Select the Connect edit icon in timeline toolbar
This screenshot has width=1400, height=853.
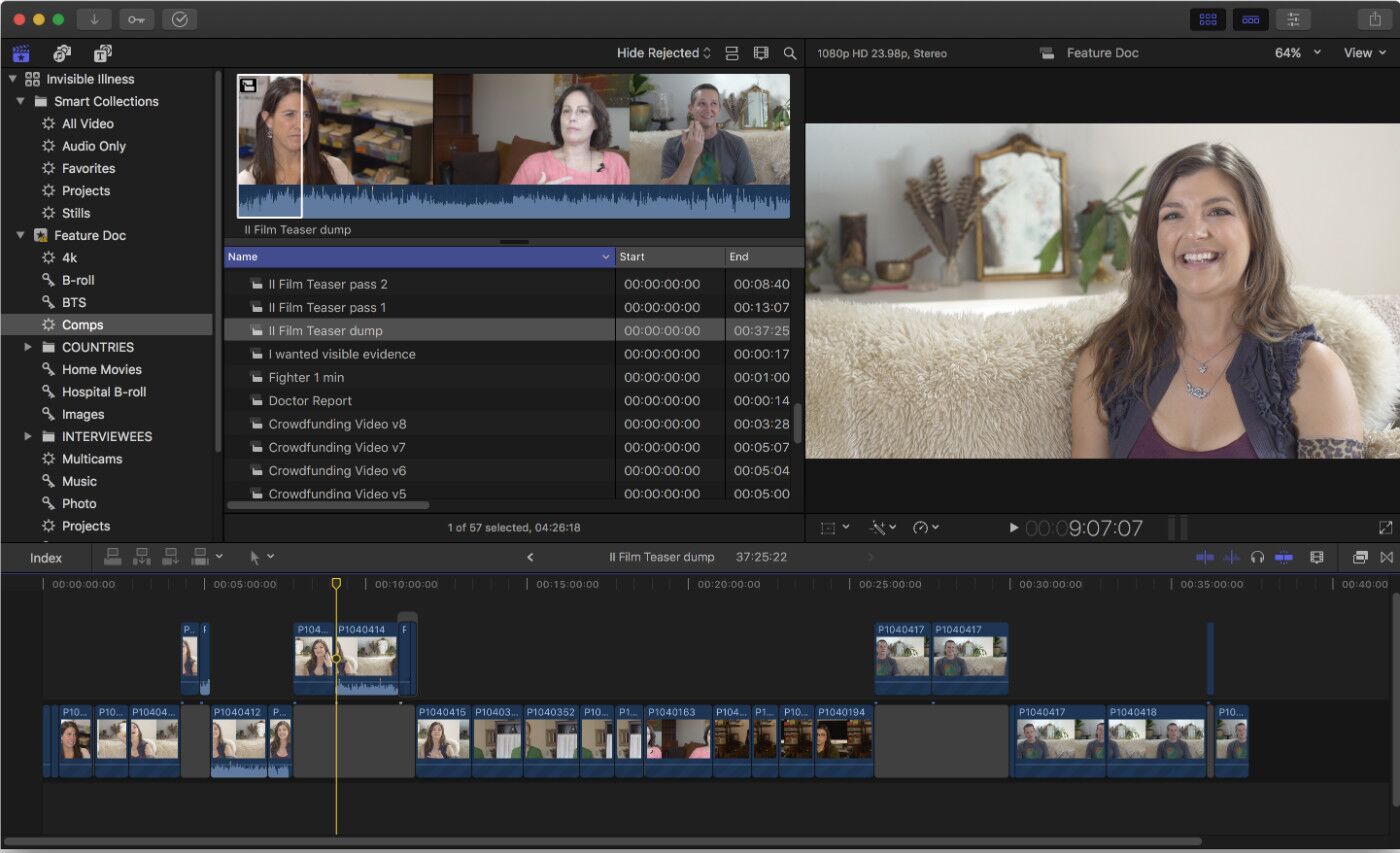(113, 557)
